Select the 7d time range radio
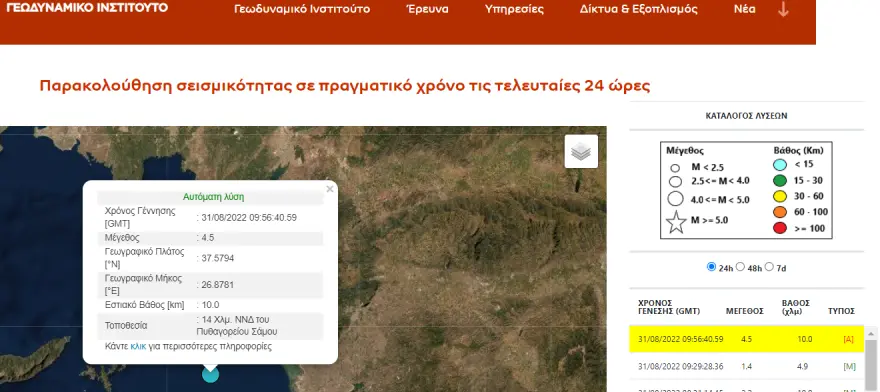This screenshot has height=392, width=880. point(769,267)
